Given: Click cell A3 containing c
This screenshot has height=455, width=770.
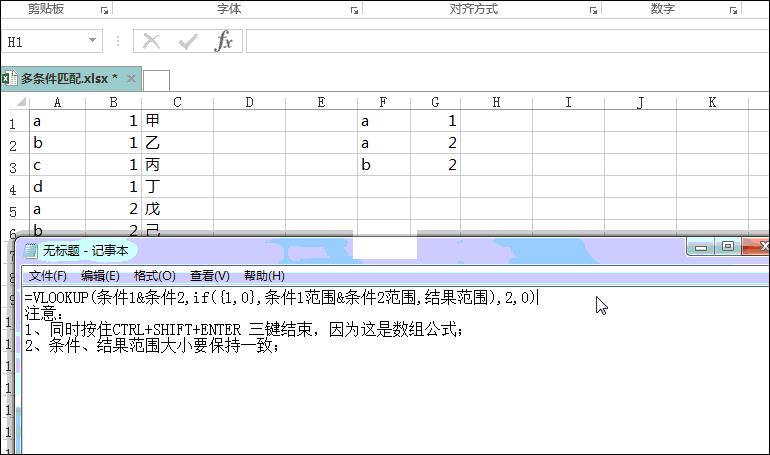Looking at the screenshot, I should tap(57, 165).
